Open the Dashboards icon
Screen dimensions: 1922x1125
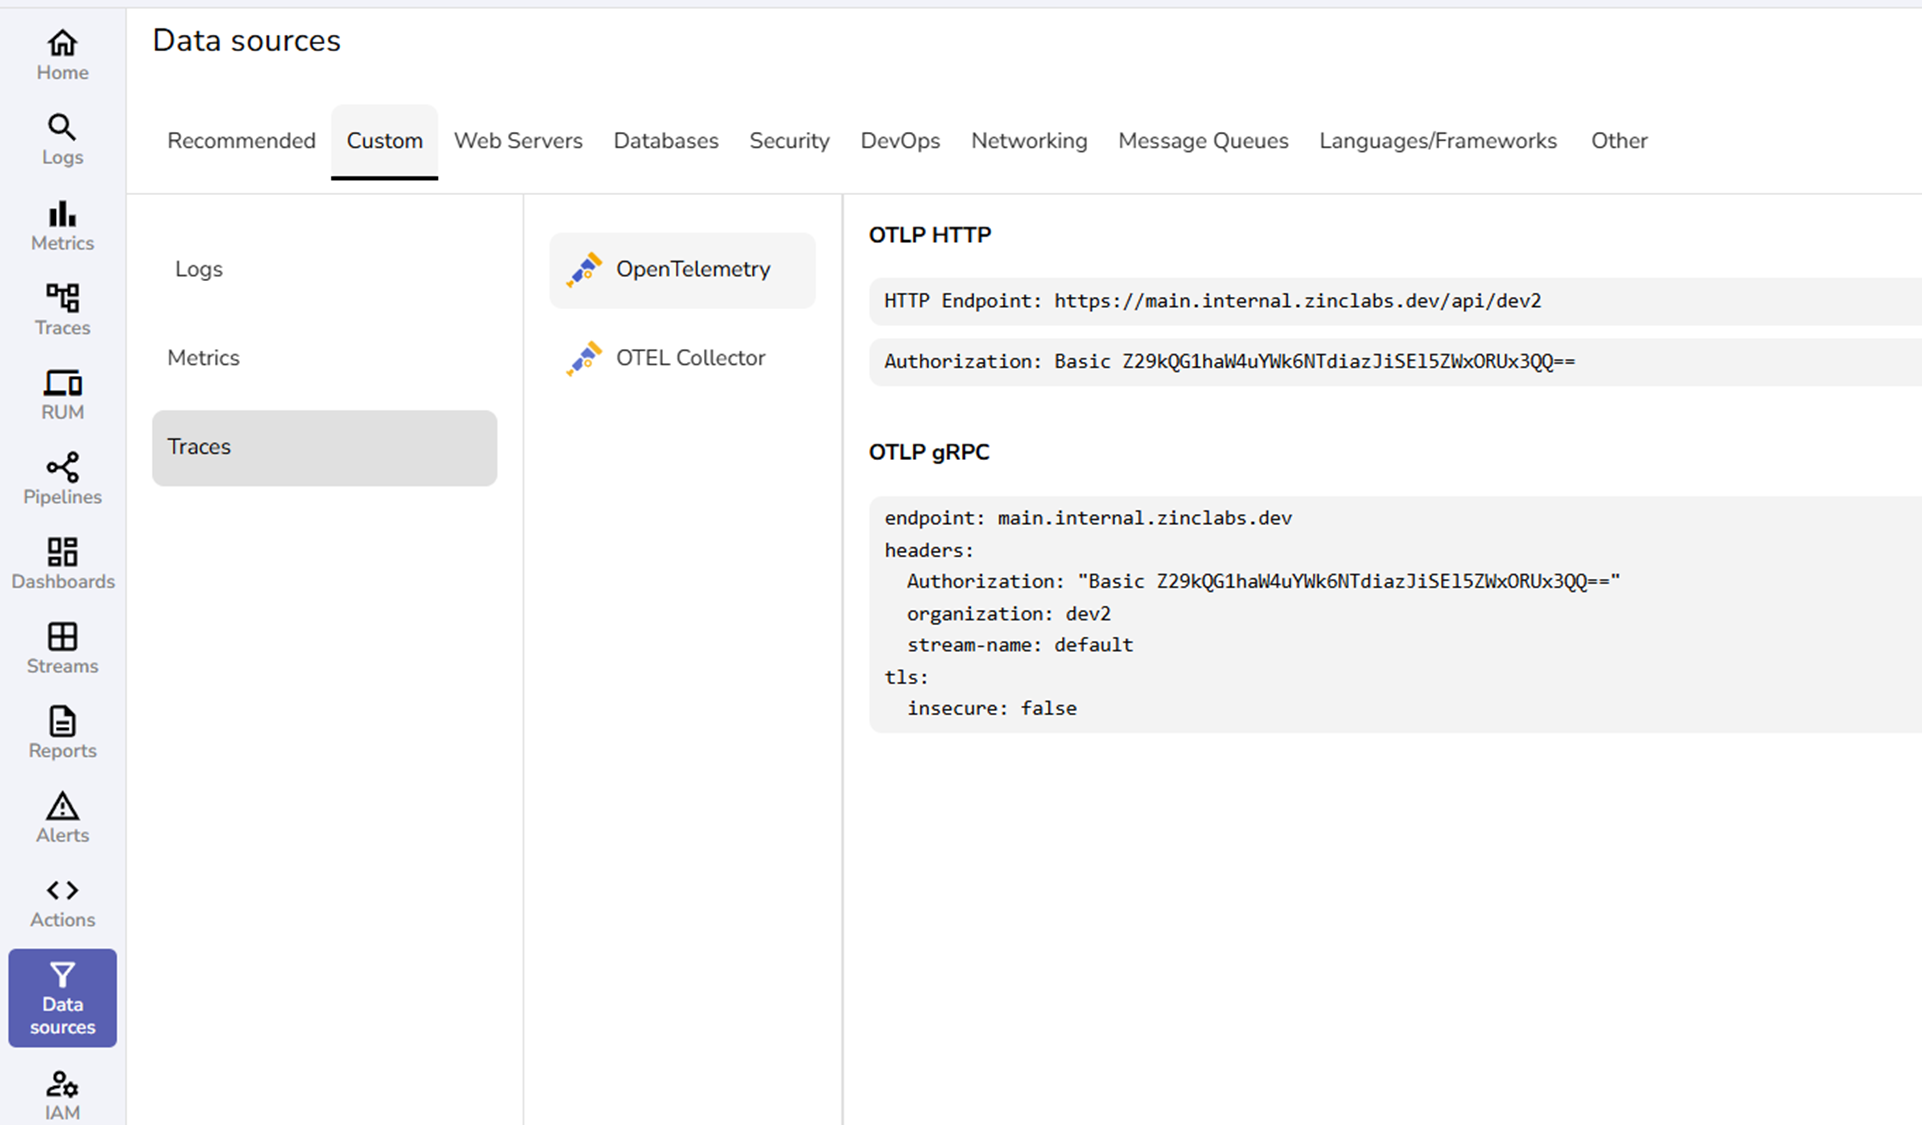(x=62, y=552)
